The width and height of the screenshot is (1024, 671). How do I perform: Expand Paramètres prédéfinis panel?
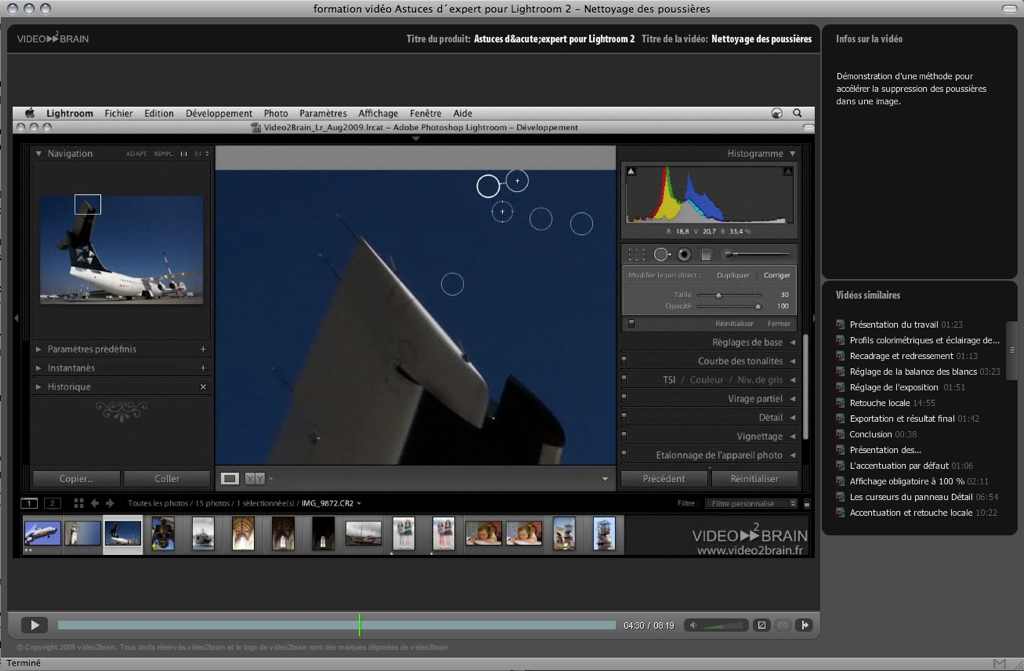pos(39,349)
